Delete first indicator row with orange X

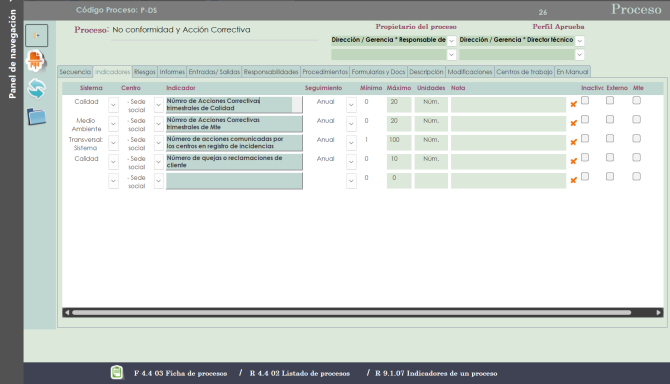(x=573, y=104)
